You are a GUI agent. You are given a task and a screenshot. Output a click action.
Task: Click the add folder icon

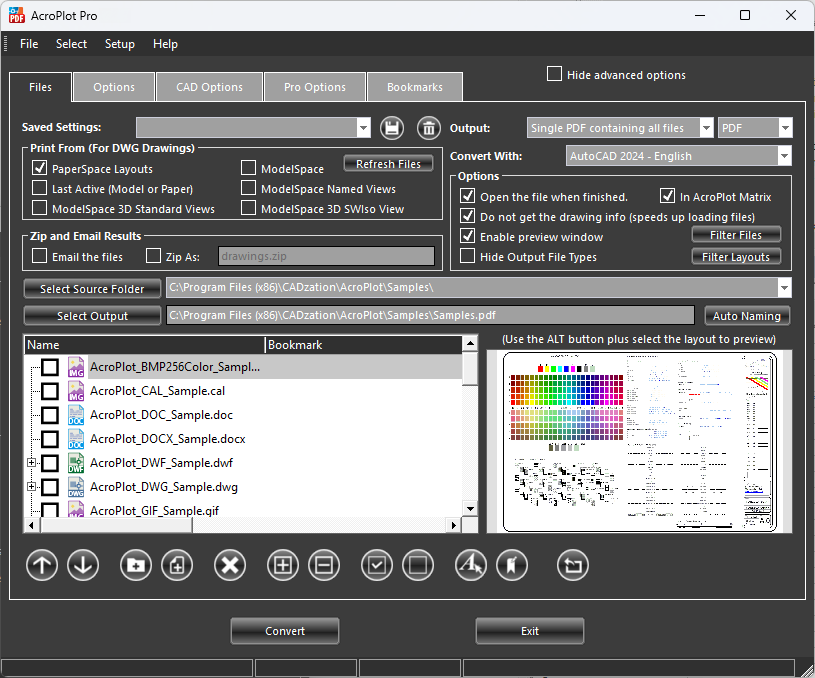click(x=136, y=565)
